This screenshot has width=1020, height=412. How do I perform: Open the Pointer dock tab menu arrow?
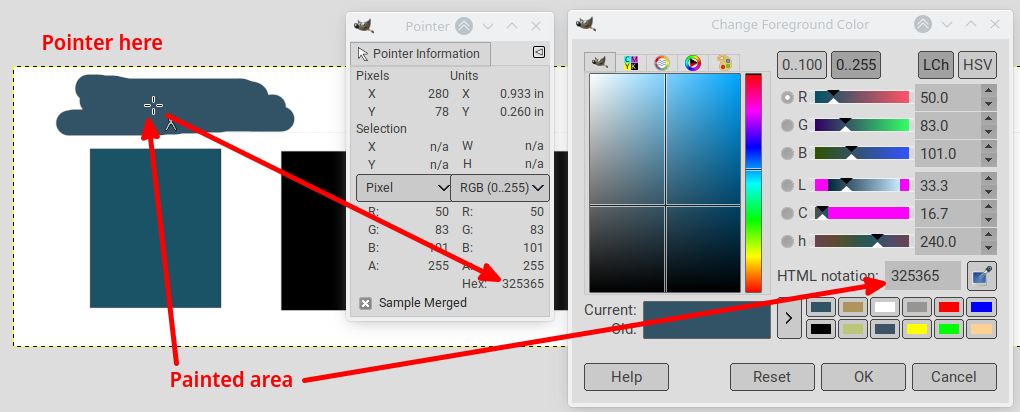(539, 53)
